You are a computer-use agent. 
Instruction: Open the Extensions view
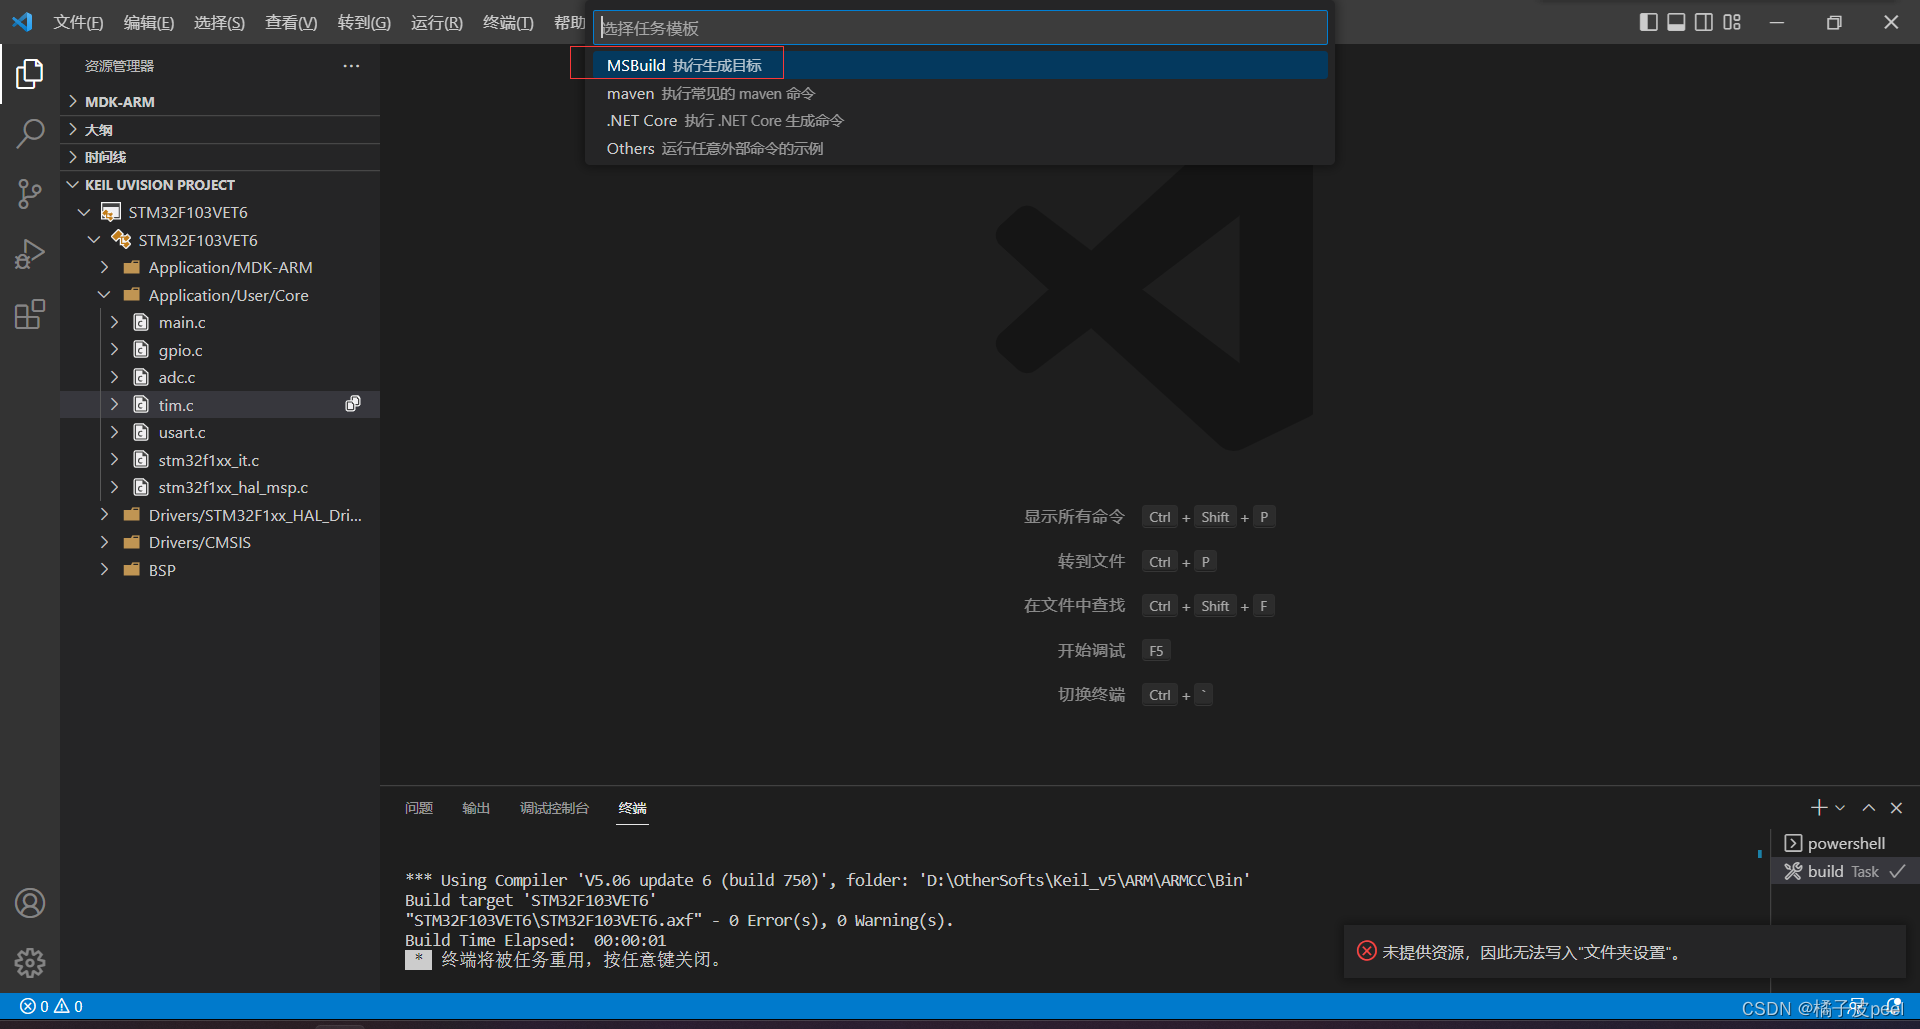click(30, 314)
